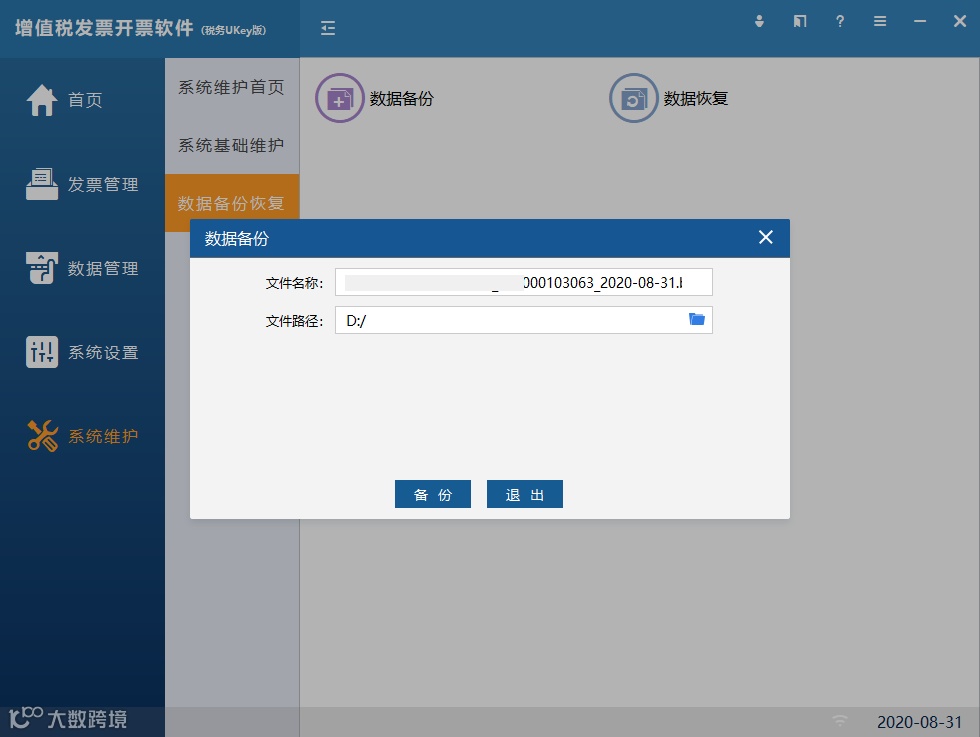Close the 数据备份 dialog
Viewport: 980px width, 737px height.
(x=766, y=238)
